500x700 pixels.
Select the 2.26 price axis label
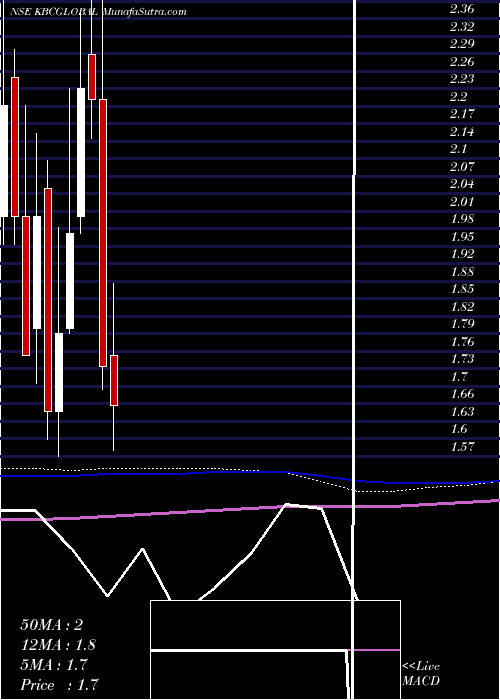pyautogui.click(x=462, y=62)
